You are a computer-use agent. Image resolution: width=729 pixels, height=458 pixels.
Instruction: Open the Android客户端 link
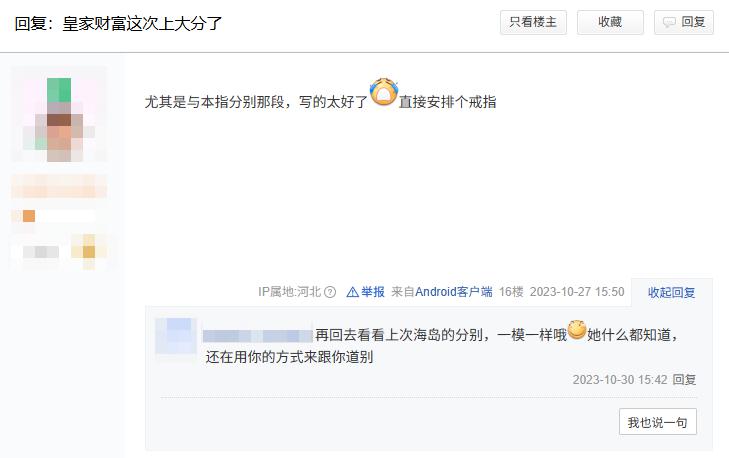(x=453, y=292)
